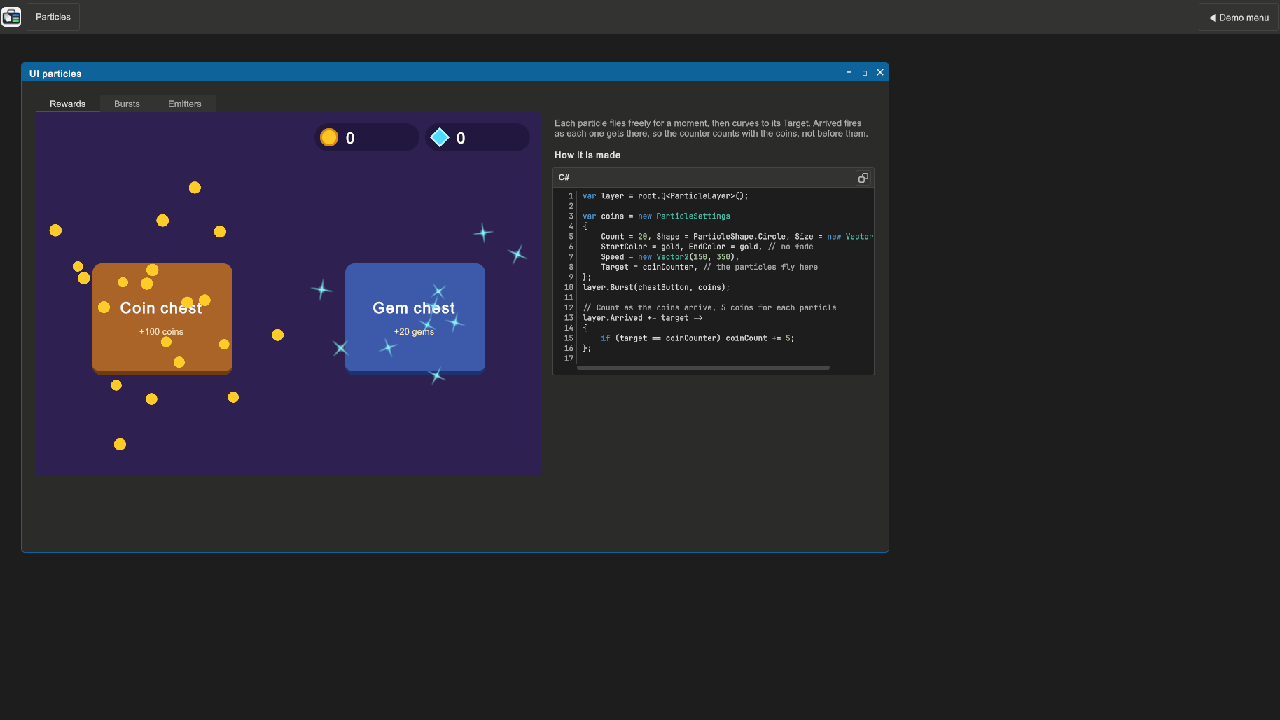Open the Gem chest for +20 gems
The image size is (1280, 720).
coord(415,317)
